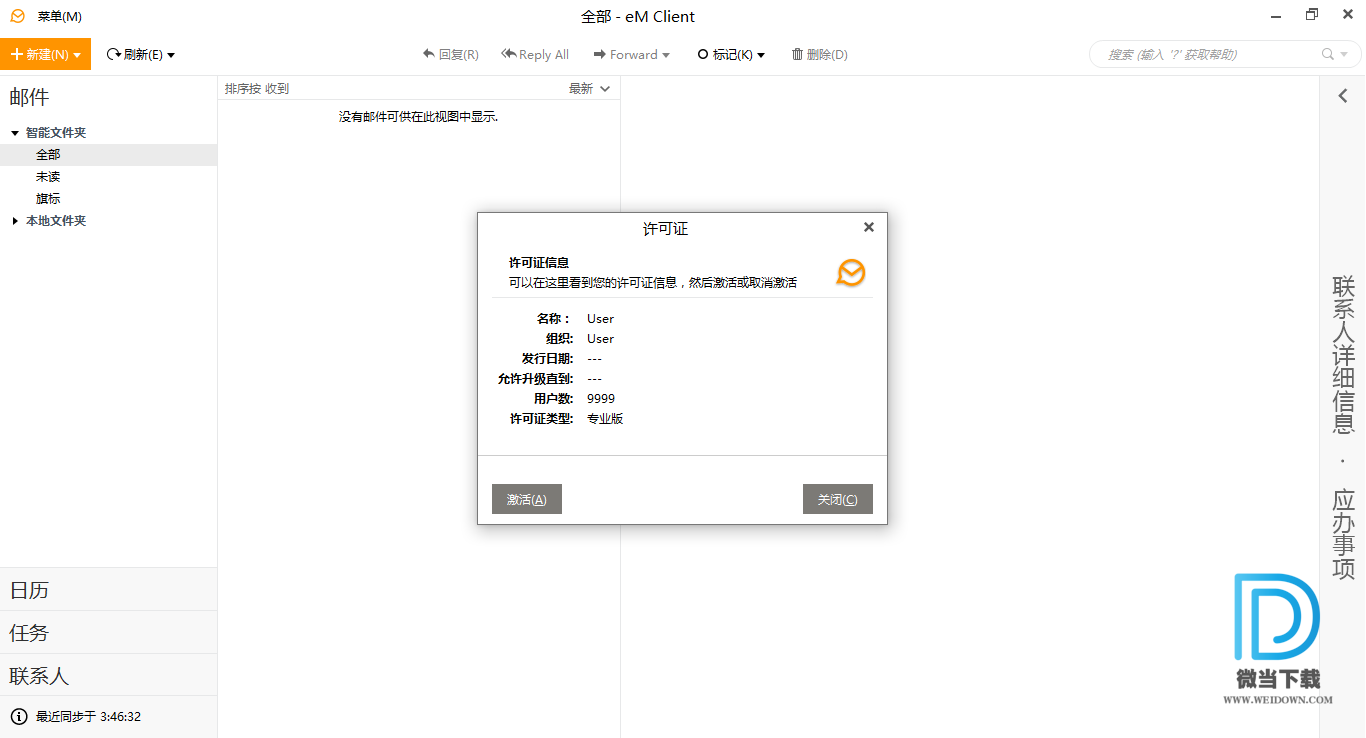The width and height of the screenshot is (1366, 738).
Task: Click the 名称 value User
Action: tap(600, 318)
